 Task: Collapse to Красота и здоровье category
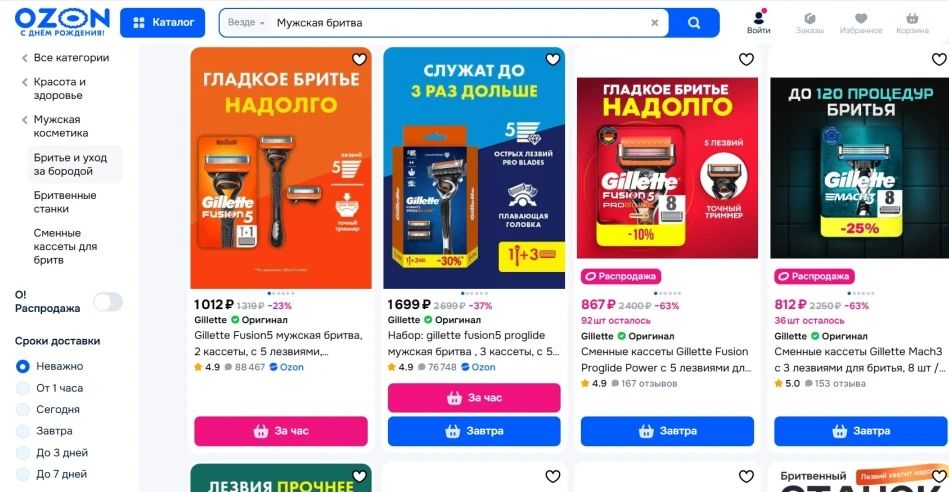point(59,88)
